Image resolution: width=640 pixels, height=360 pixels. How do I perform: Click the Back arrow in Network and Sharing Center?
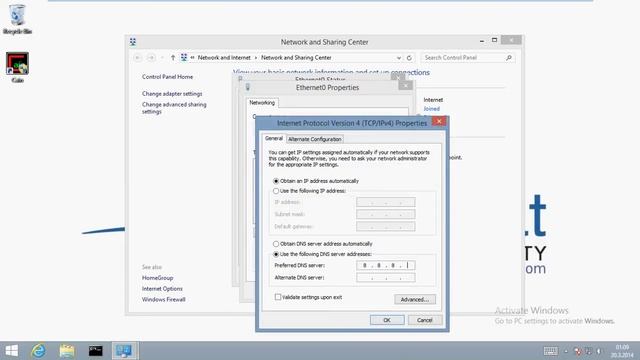[x=138, y=58]
